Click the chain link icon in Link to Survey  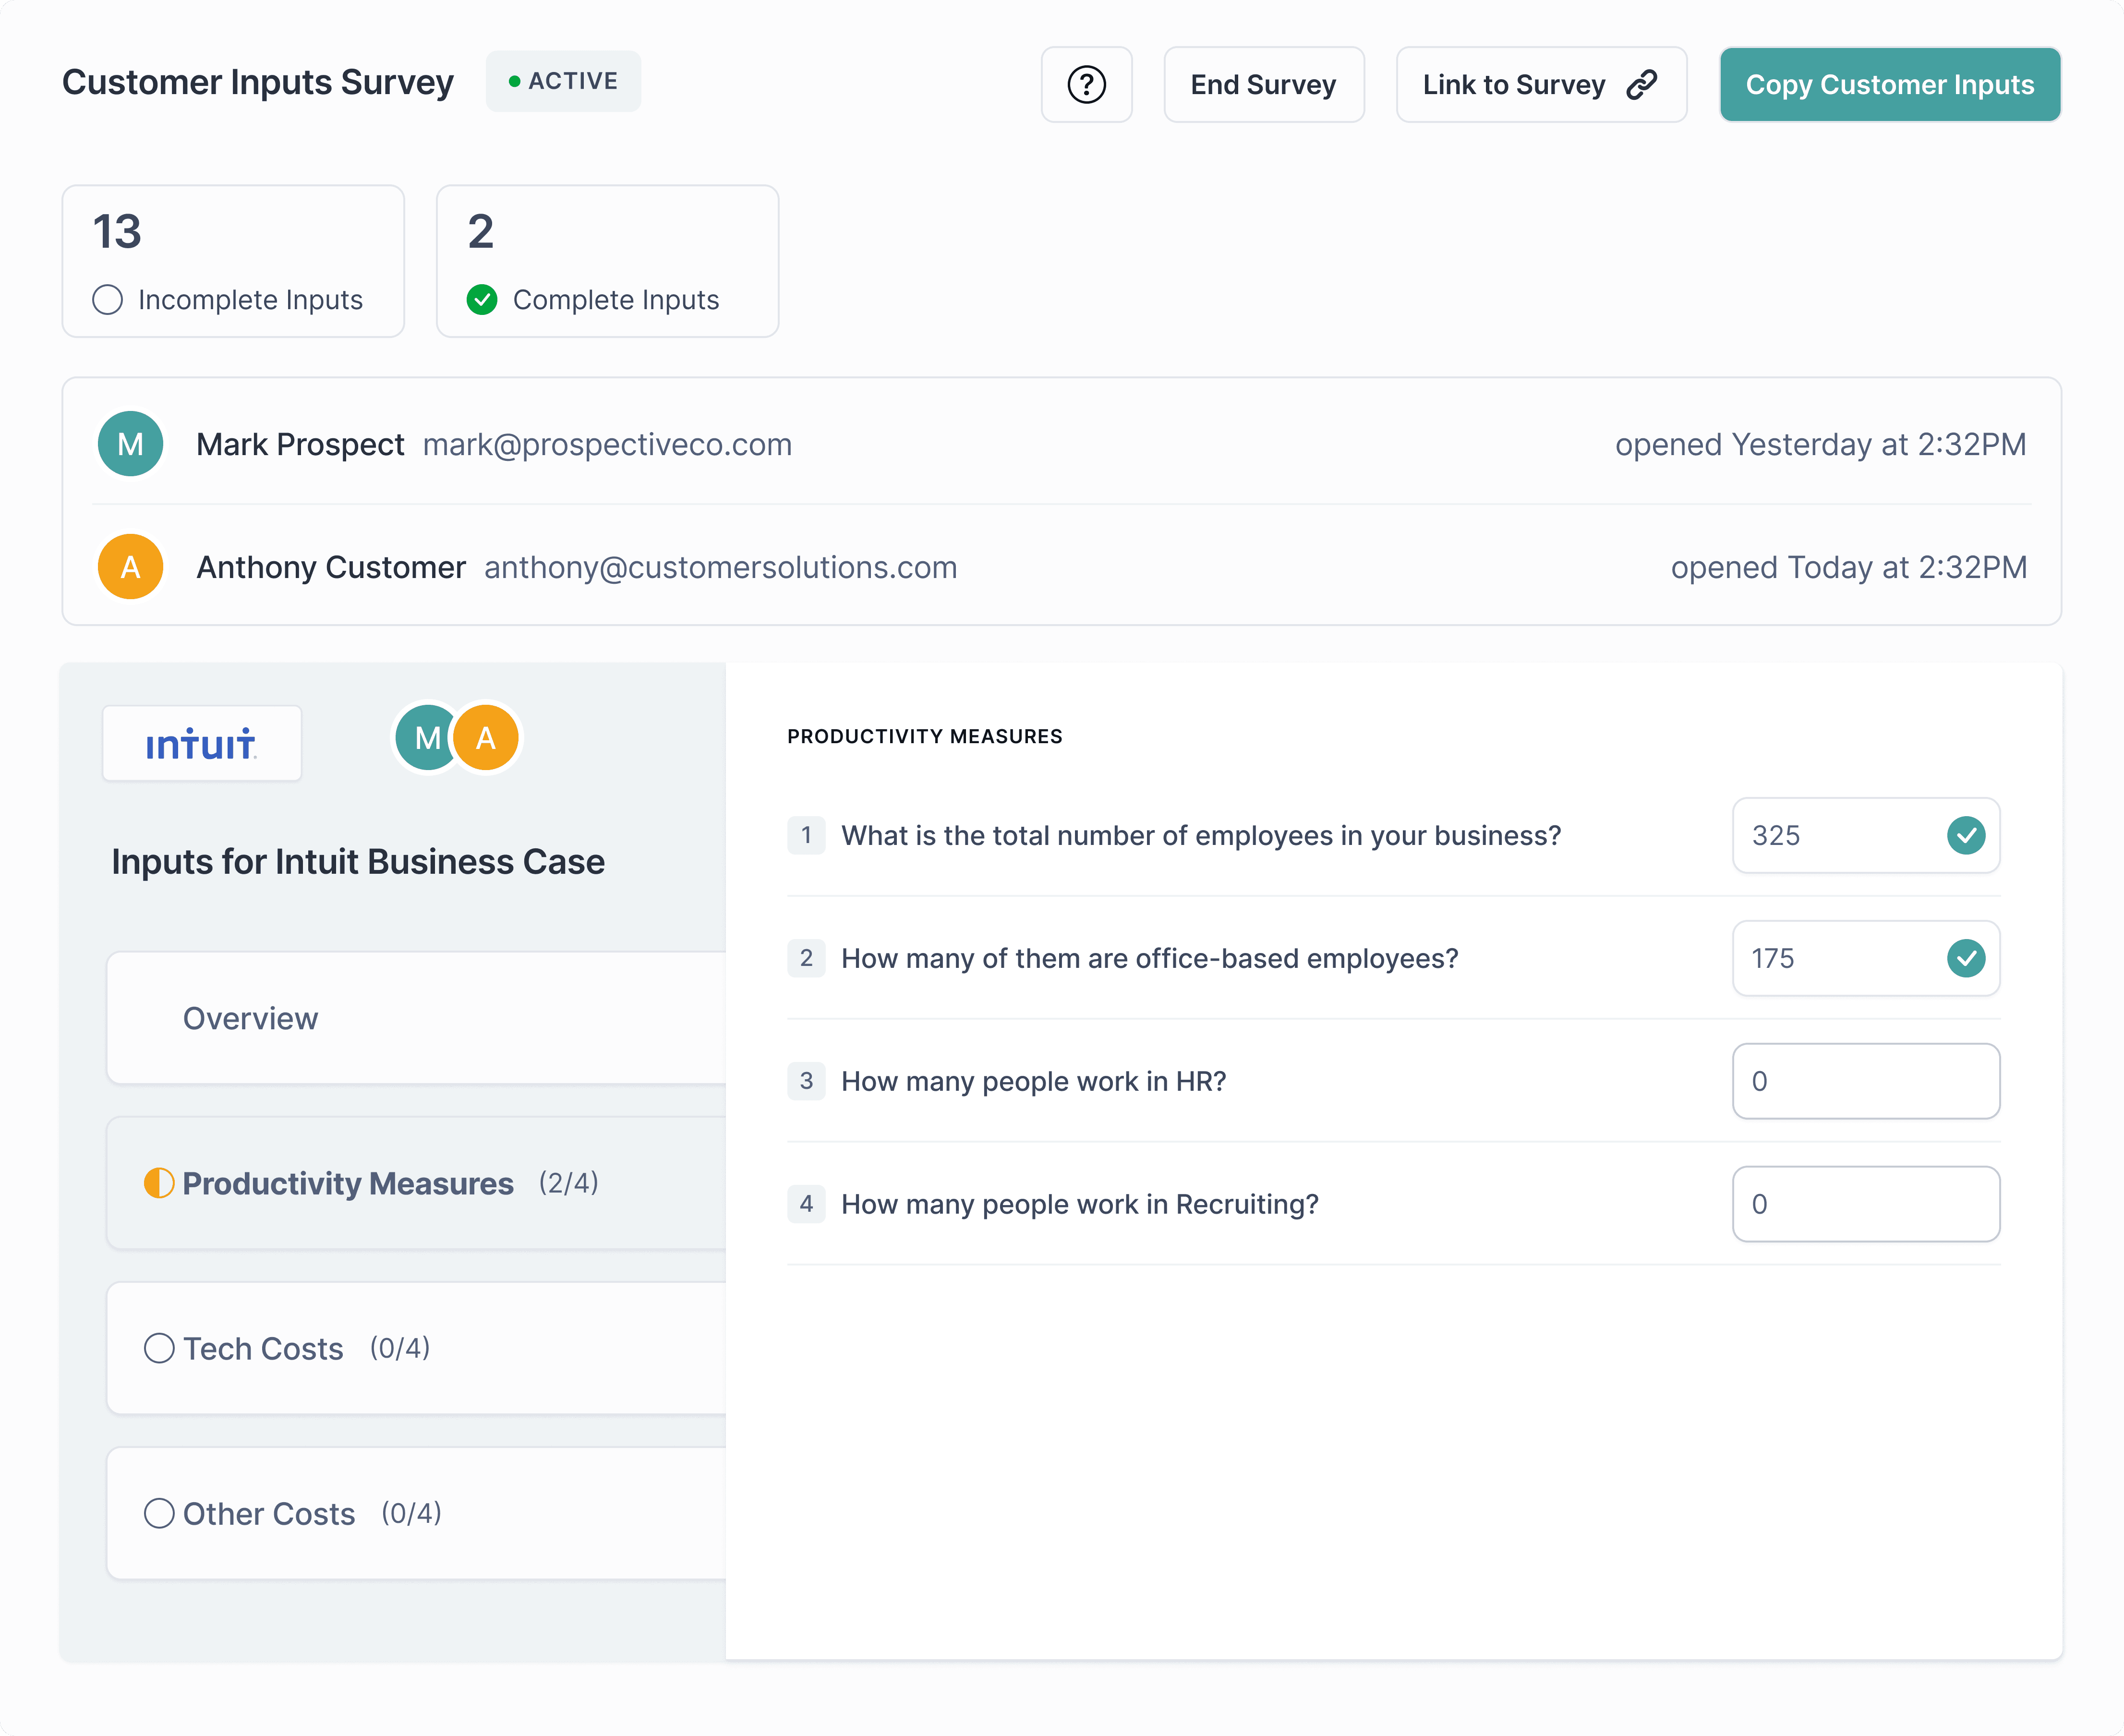[1641, 85]
